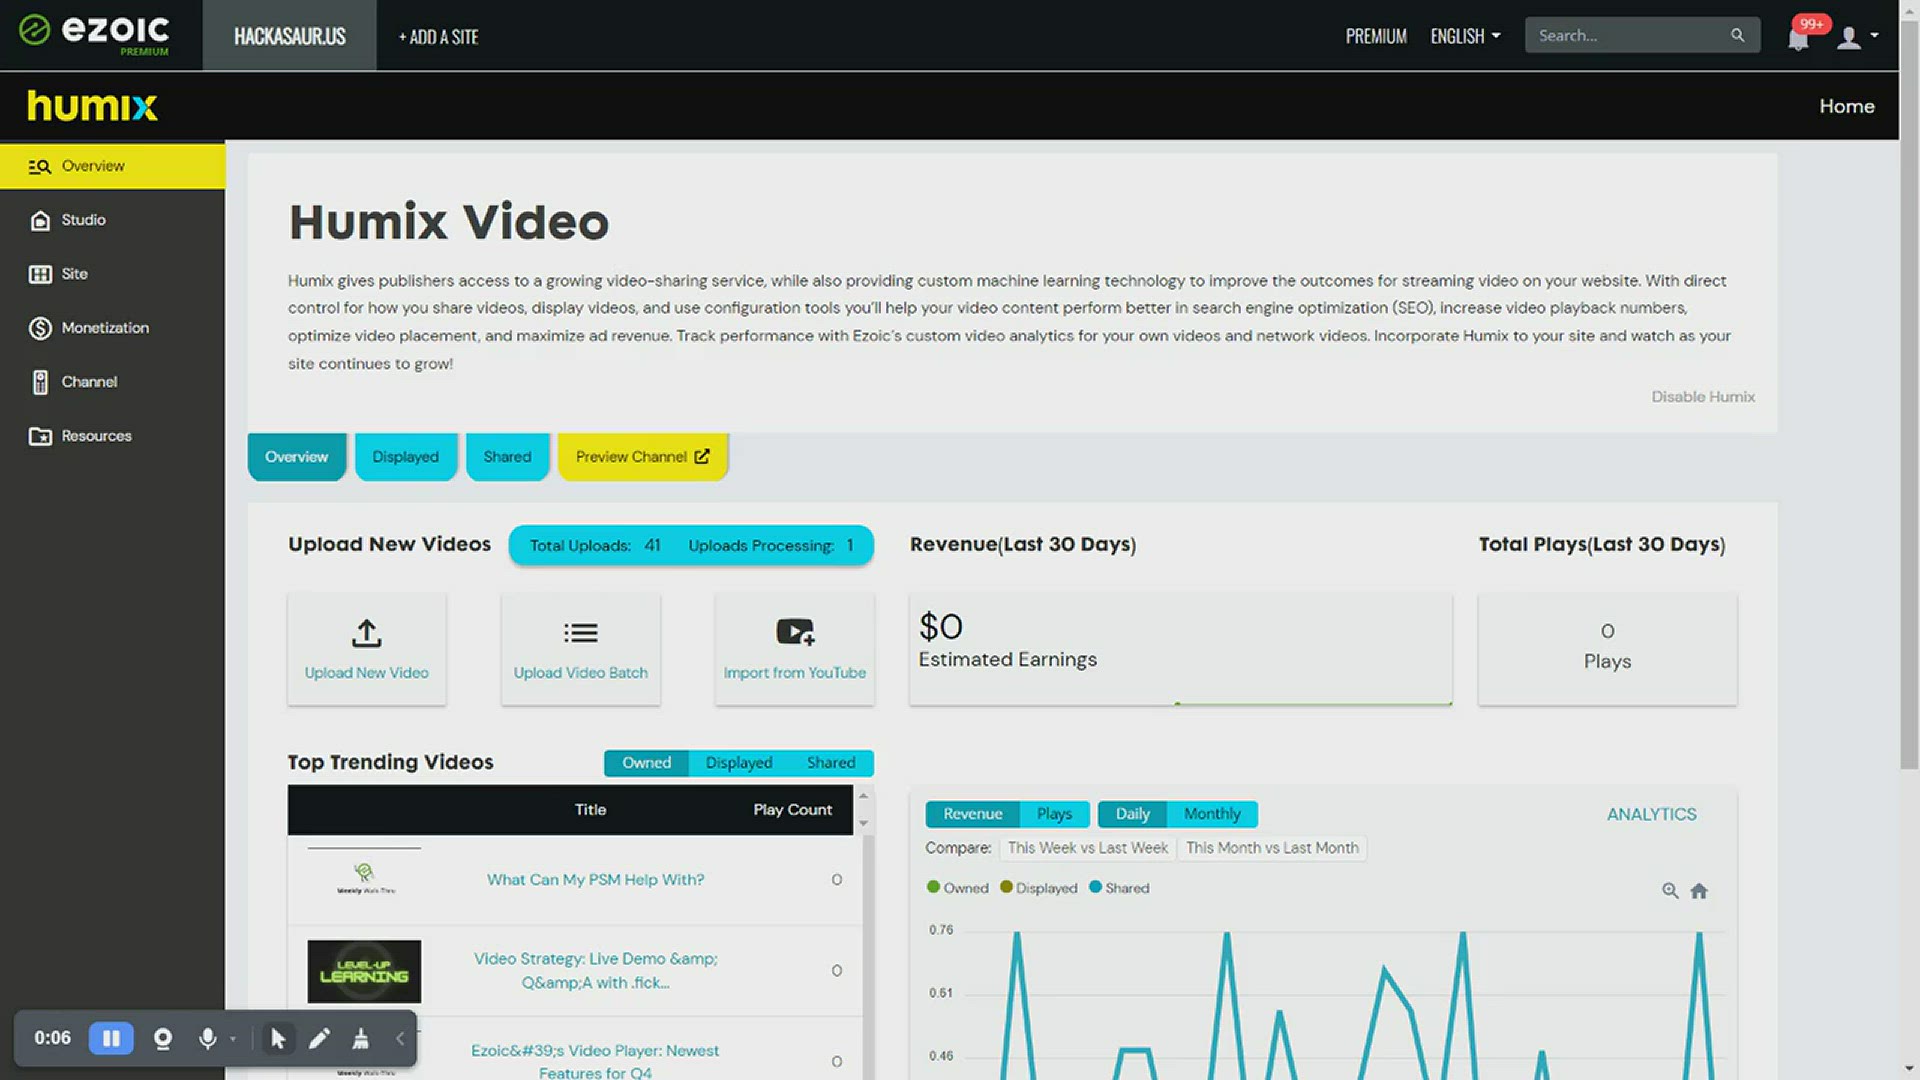1920x1080 pixels.
Task: Click the chart zoom magnifier icon
Action: pyautogui.click(x=1669, y=890)
